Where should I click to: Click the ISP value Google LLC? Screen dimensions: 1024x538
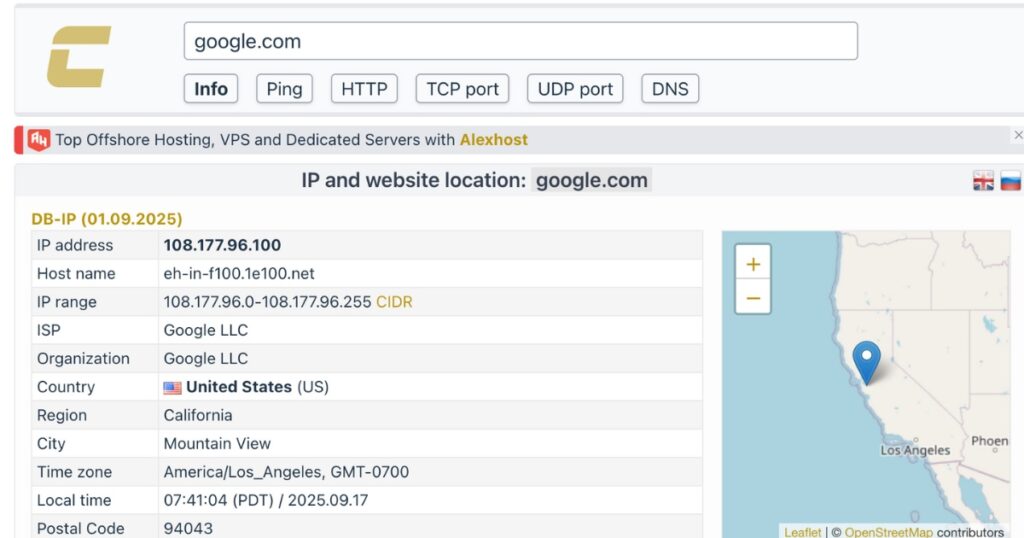[x=206, y=330]
